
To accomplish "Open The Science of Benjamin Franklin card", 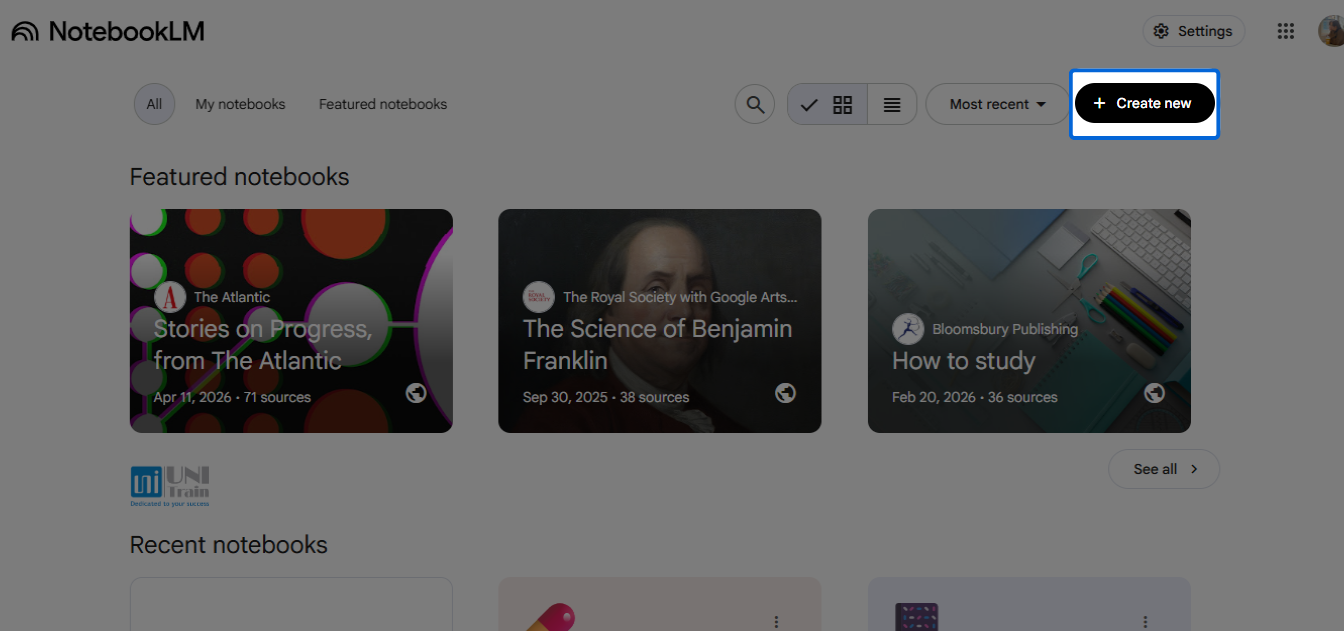I will 660,321.
